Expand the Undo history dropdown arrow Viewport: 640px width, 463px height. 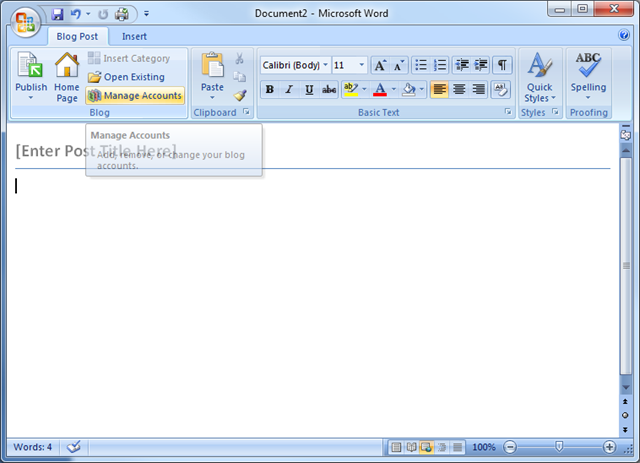(88, 14)
